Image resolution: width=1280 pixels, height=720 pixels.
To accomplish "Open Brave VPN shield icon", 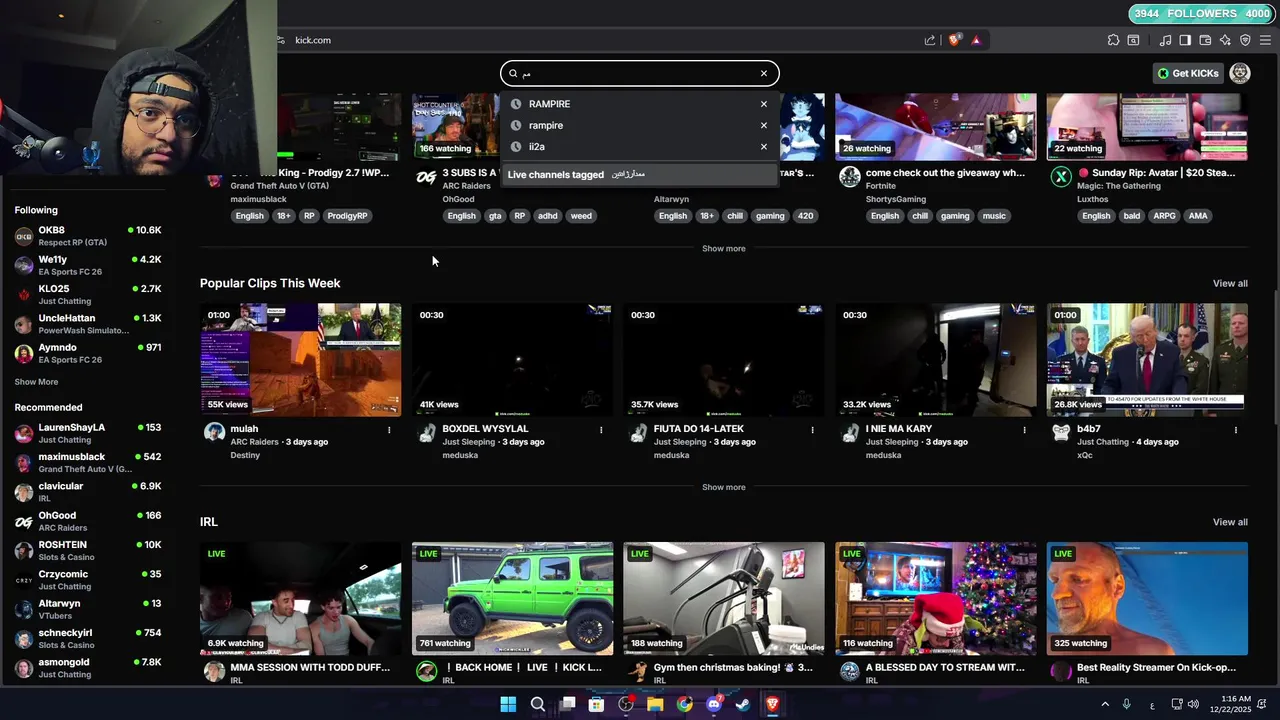I will [x=1245, y=40].
